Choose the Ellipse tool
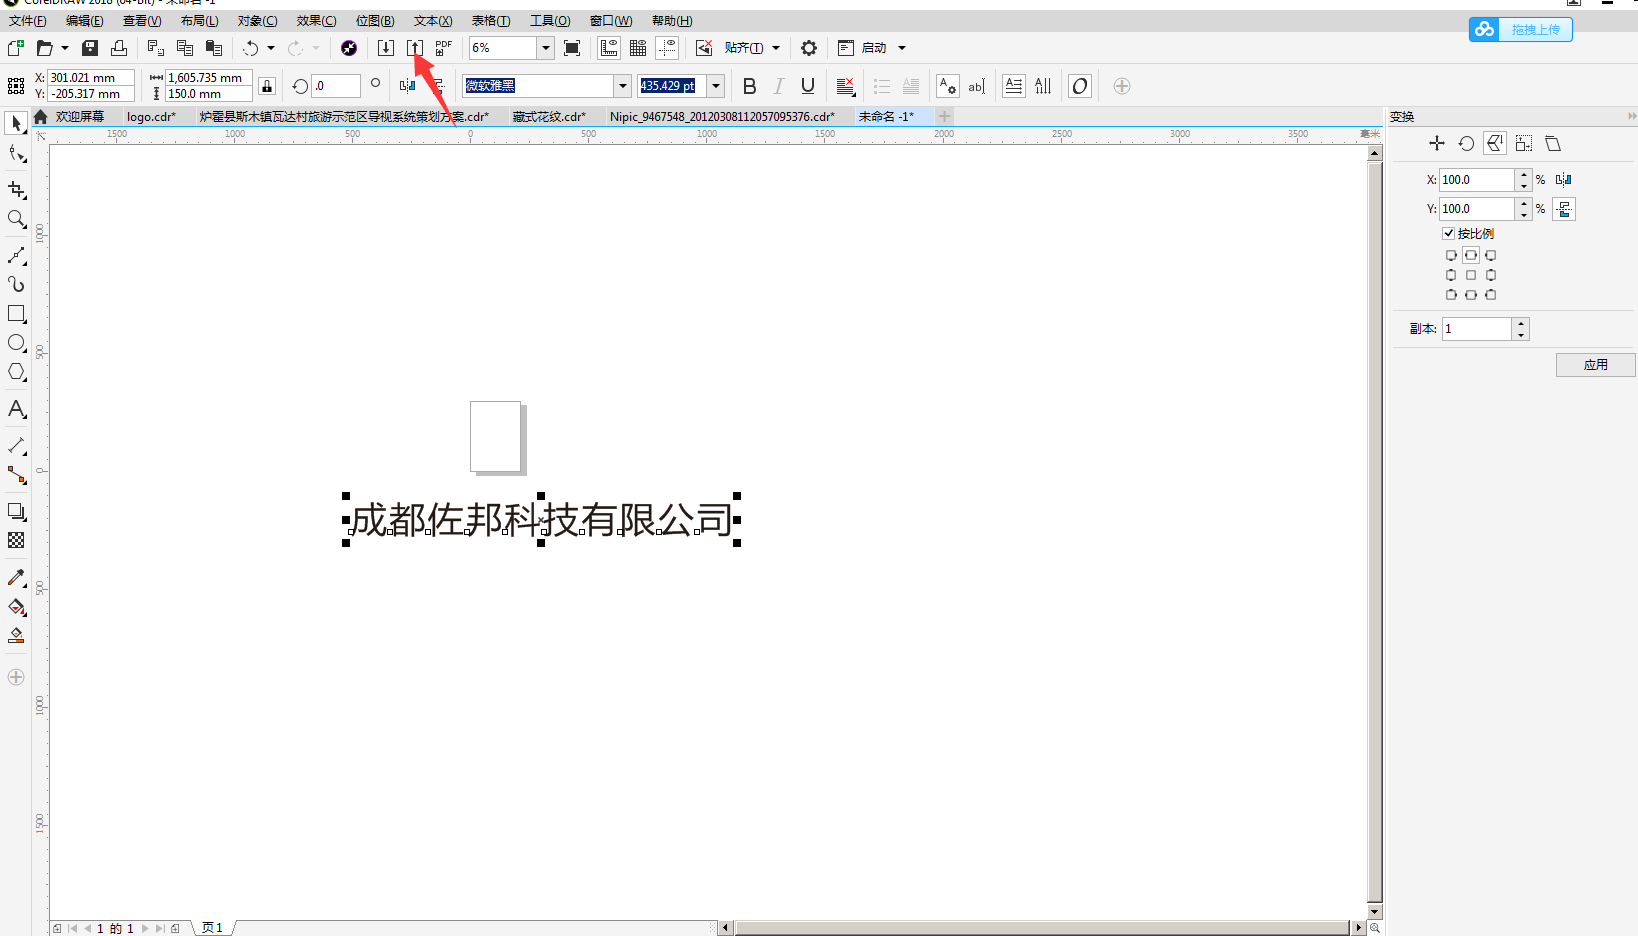Screen dimensions: 1638x936 (x=16, y=343)
